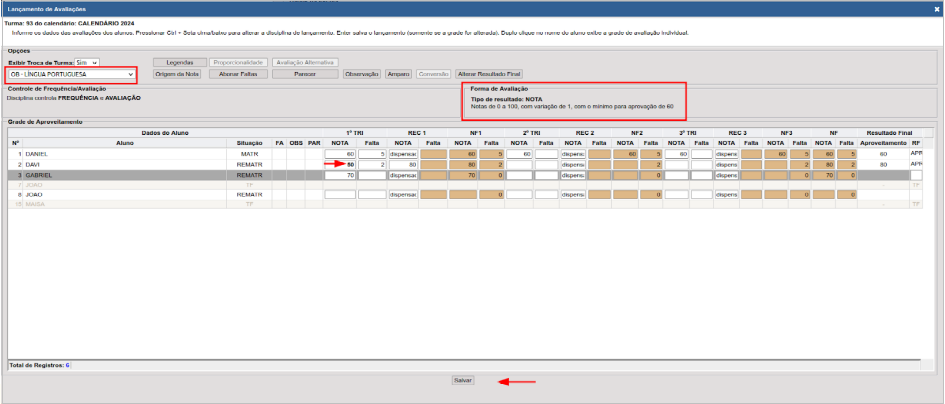Viewport: 945px width, 404px height.
Task: Select DANIEL's 3º TRI nota field
Action: point(677,154)
